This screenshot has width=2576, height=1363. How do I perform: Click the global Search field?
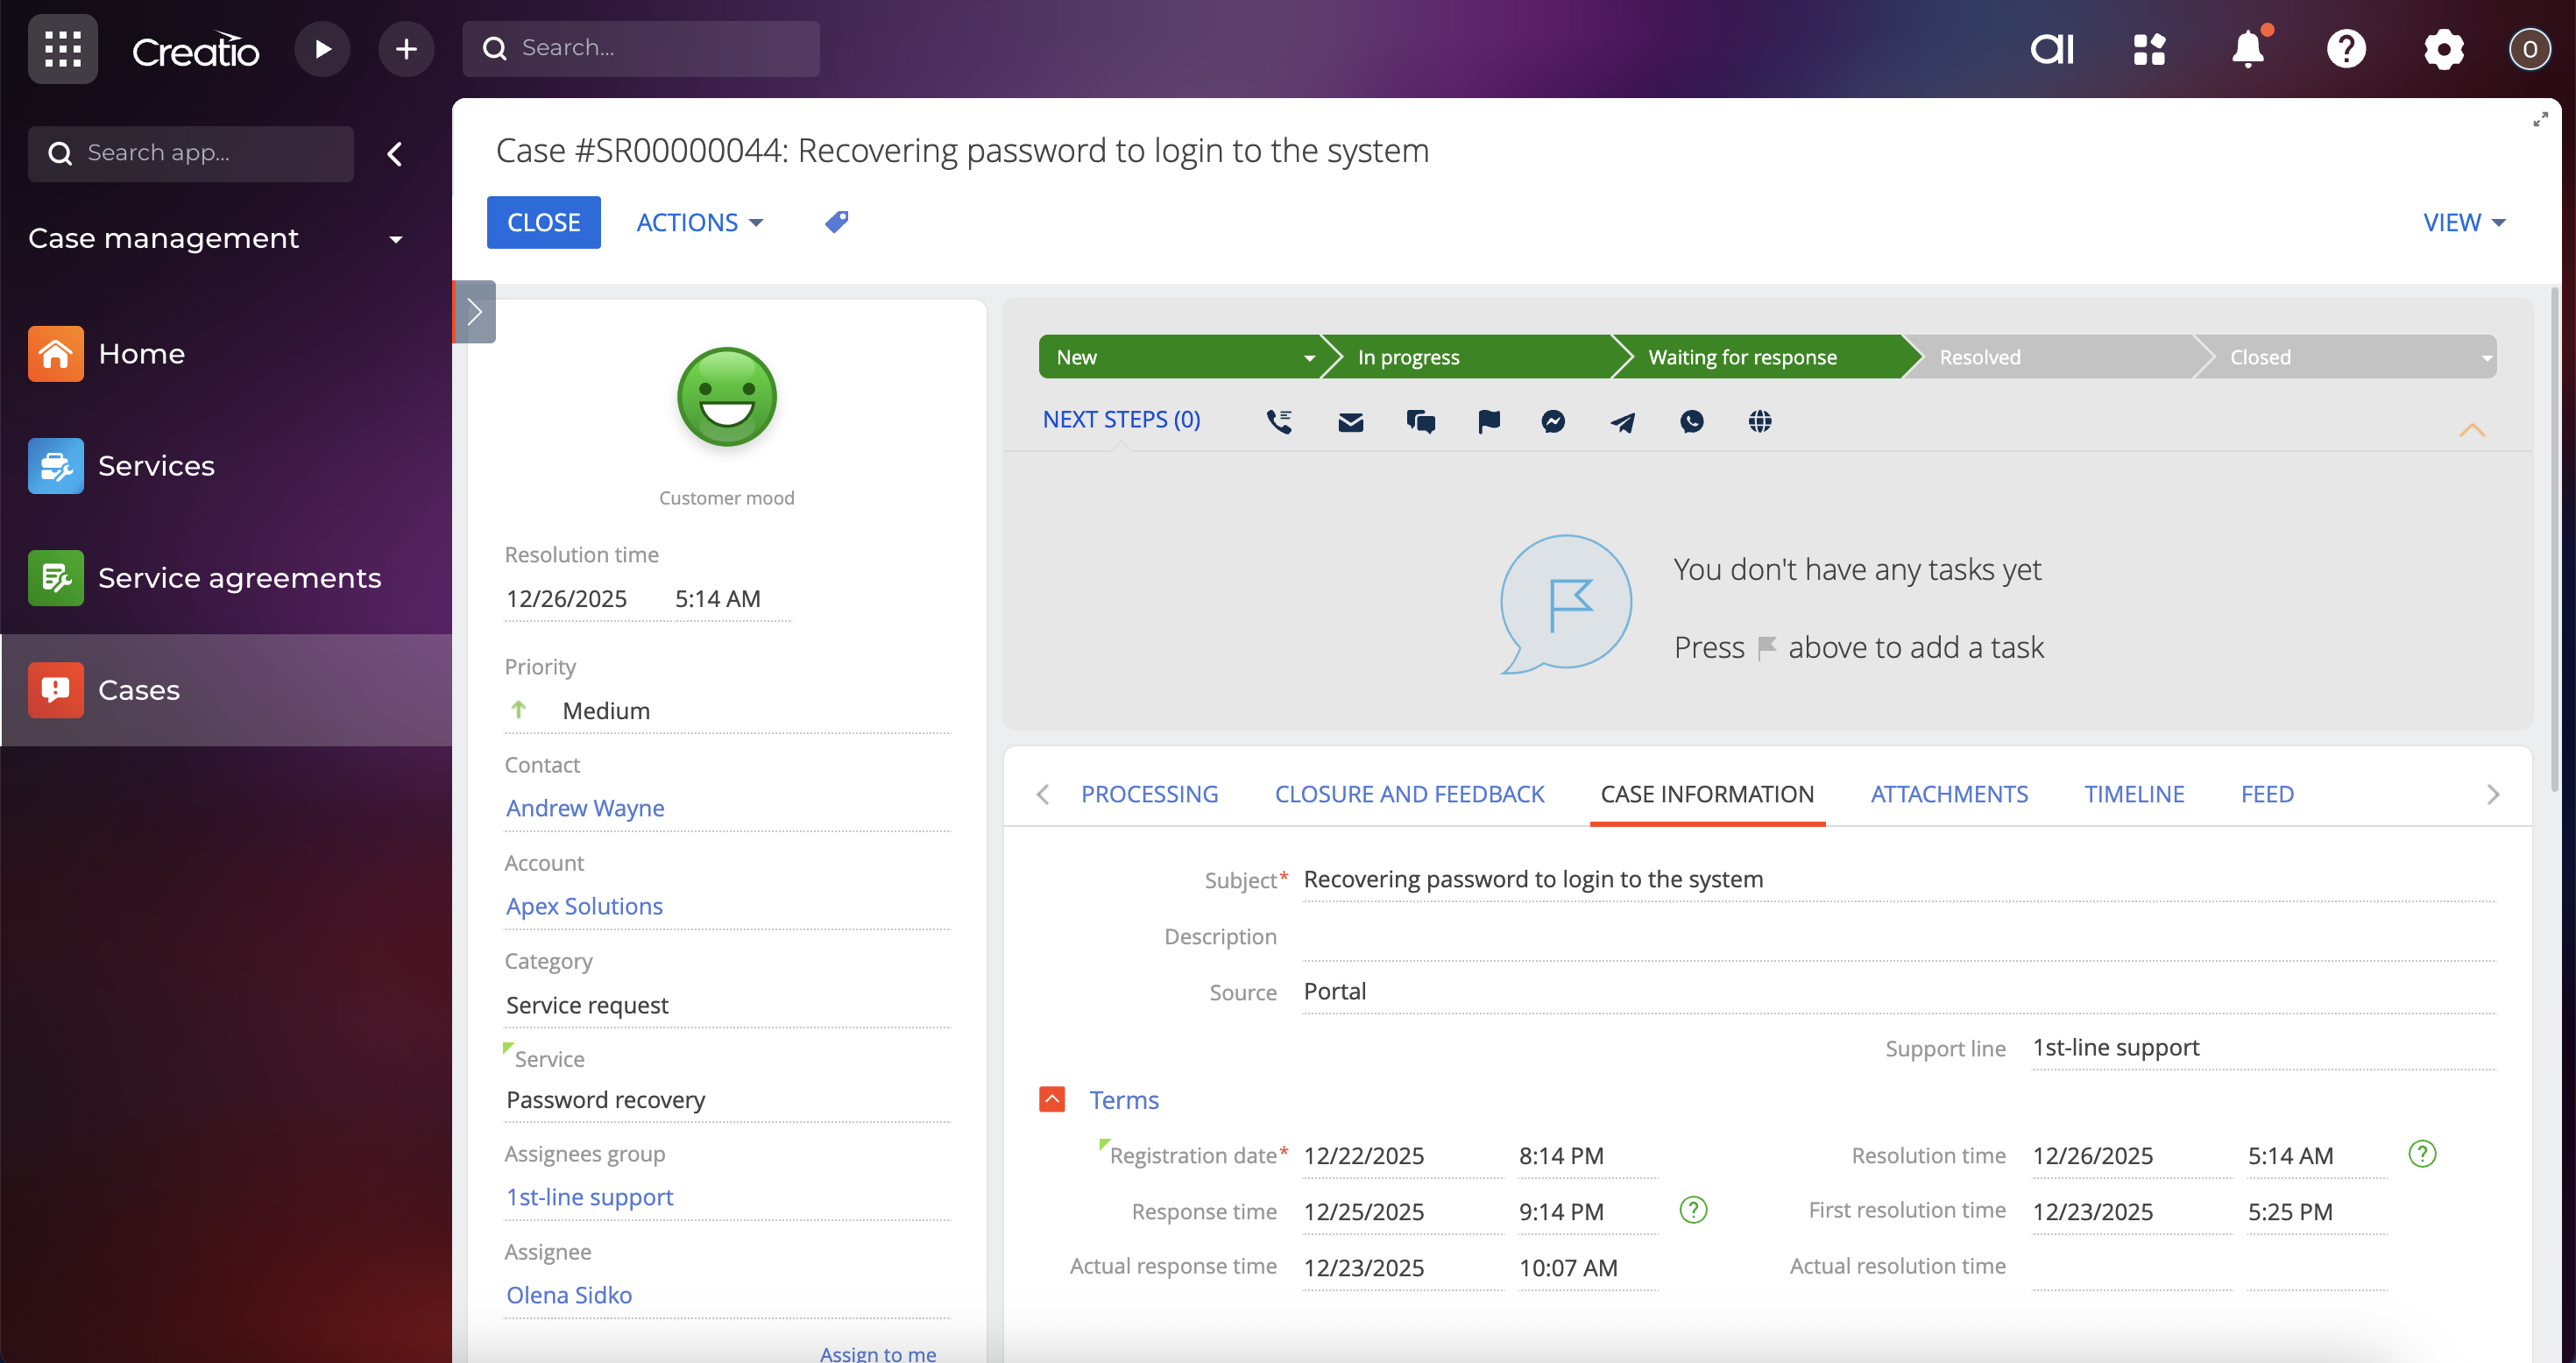tap(640, 48)
